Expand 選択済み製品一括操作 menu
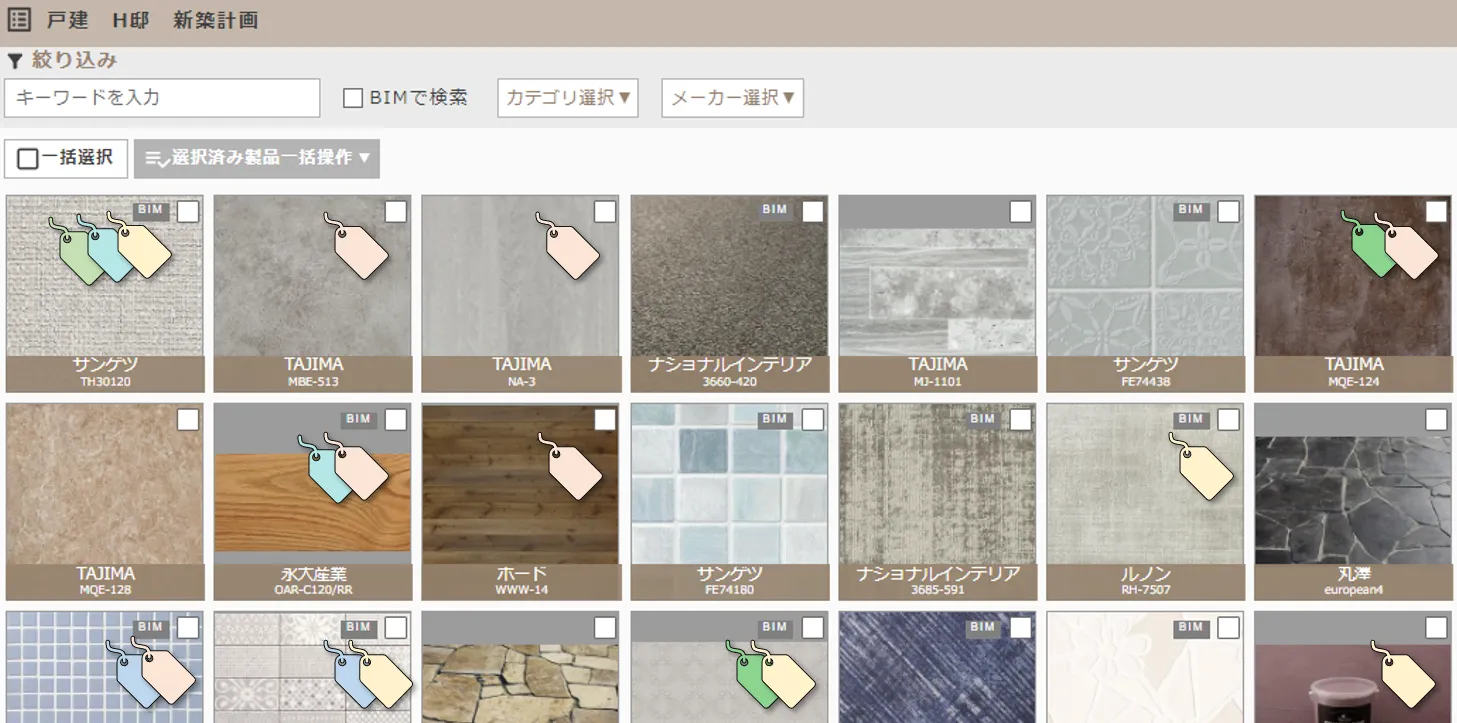 coord(257,158)
